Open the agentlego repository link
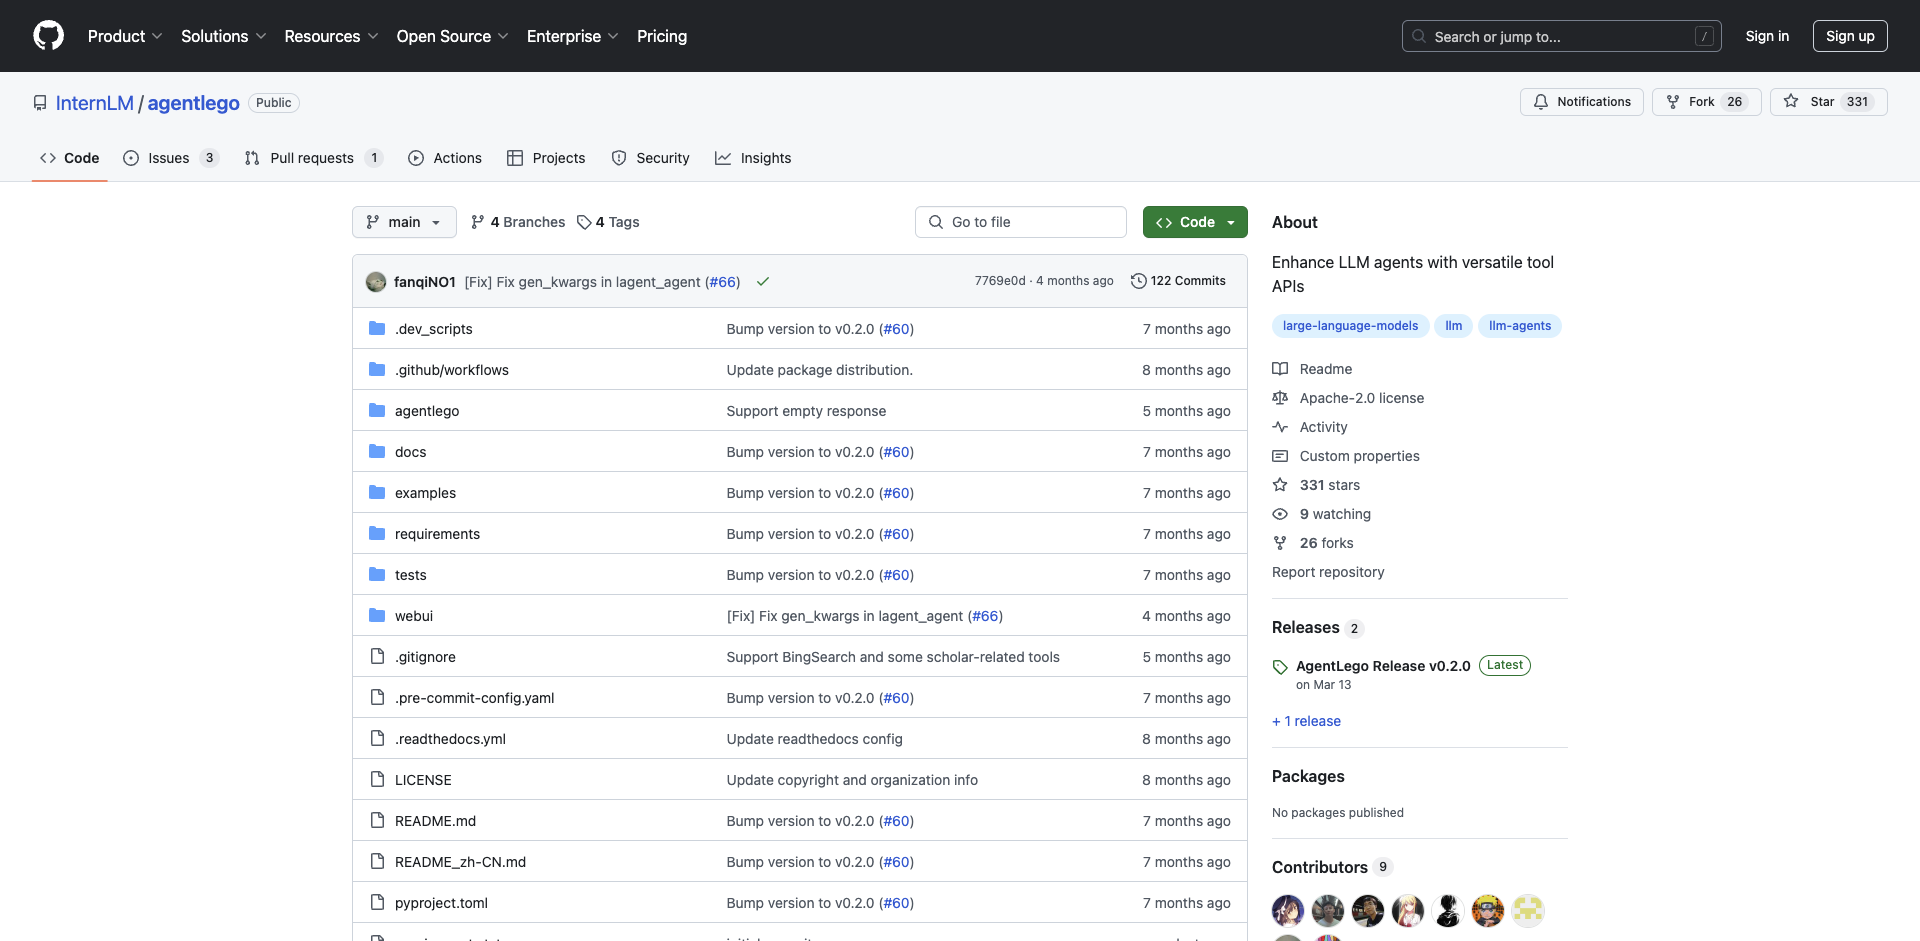This screenshot has width=1920, height=941. (193, 103)
